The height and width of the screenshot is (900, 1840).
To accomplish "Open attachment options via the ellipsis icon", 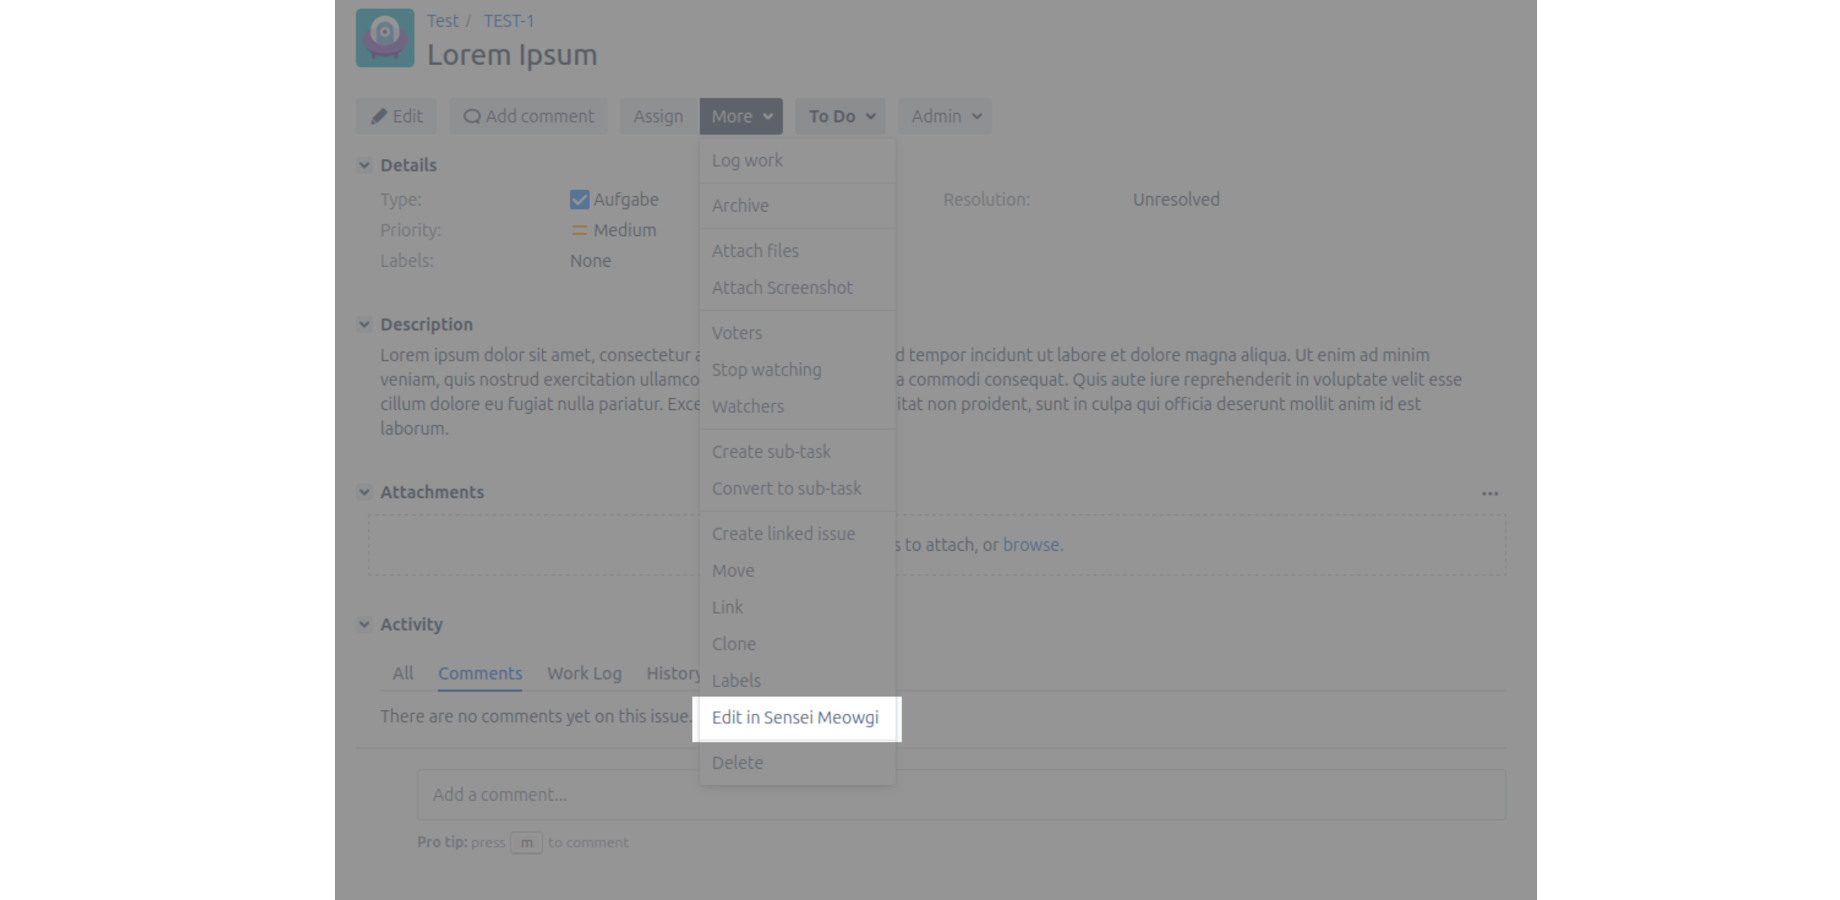I will (1490, 492).
